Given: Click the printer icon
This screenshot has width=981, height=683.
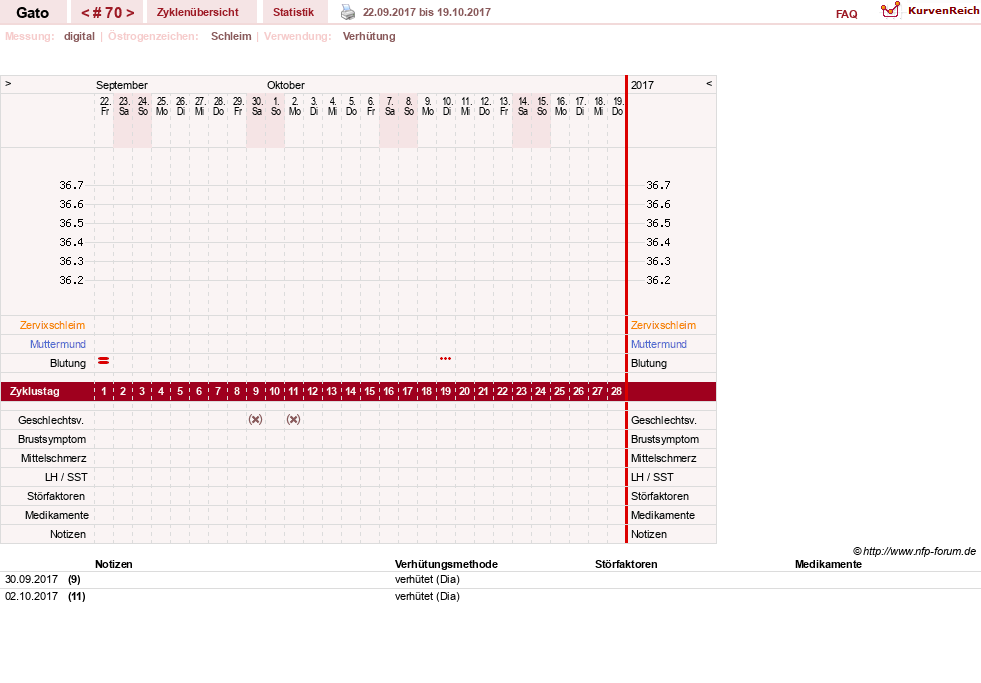Looking at the screenshot, I should [x=348, y=12].
